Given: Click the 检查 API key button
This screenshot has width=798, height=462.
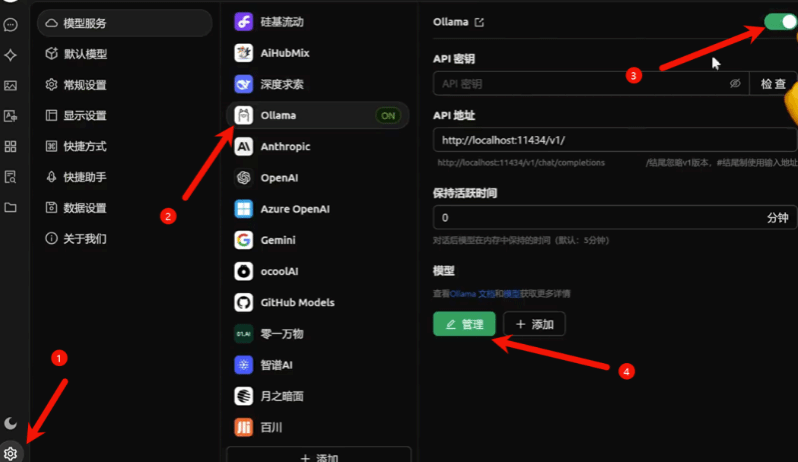Looking at the screenshot, I should pos(773,83).
